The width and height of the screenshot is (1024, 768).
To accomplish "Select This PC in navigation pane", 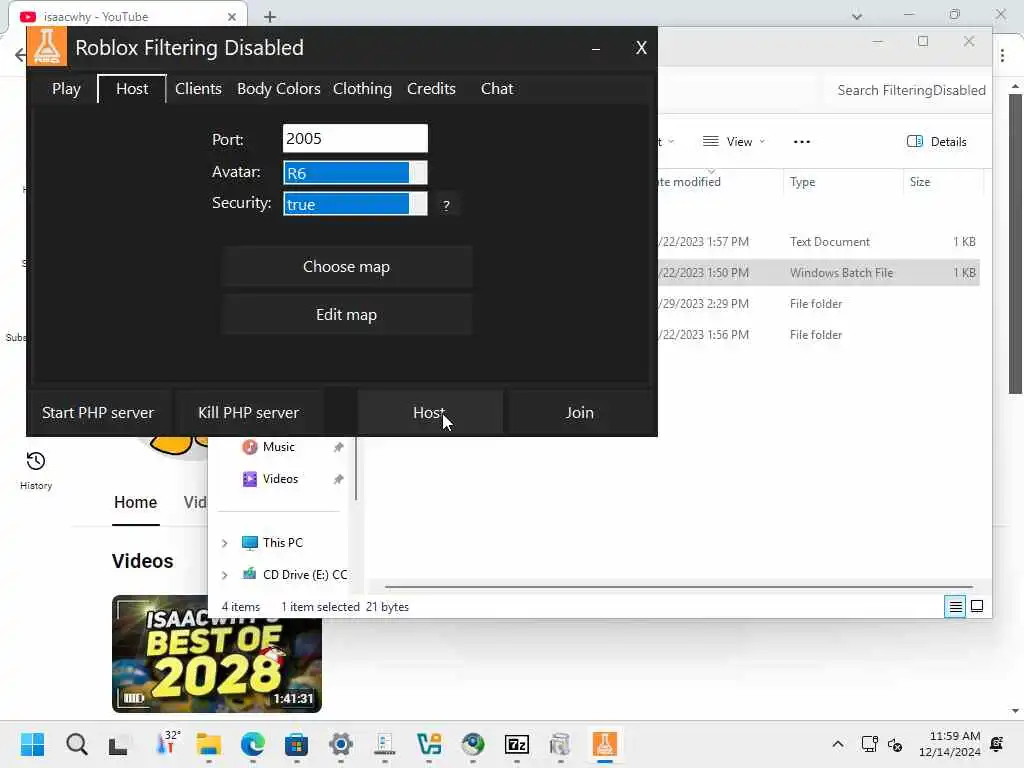I will click(x=282, y=543).
